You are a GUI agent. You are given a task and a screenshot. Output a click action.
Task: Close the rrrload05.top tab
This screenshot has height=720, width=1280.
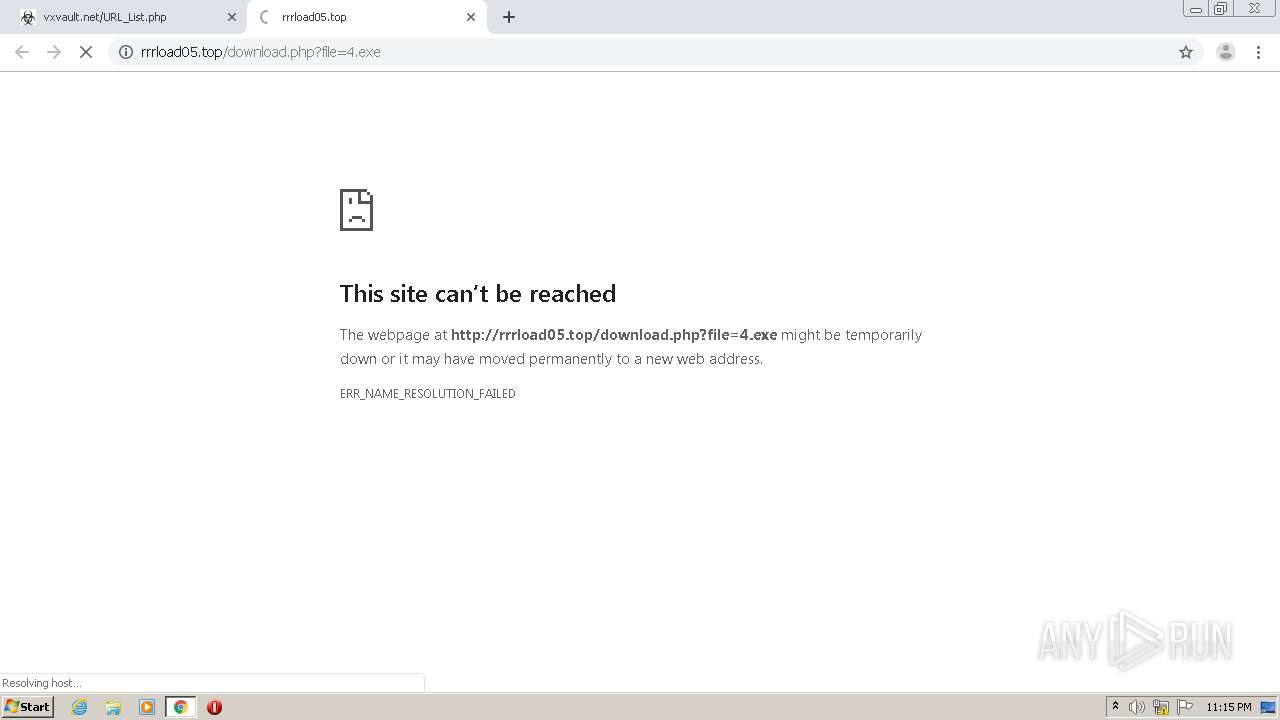point(471,17)
